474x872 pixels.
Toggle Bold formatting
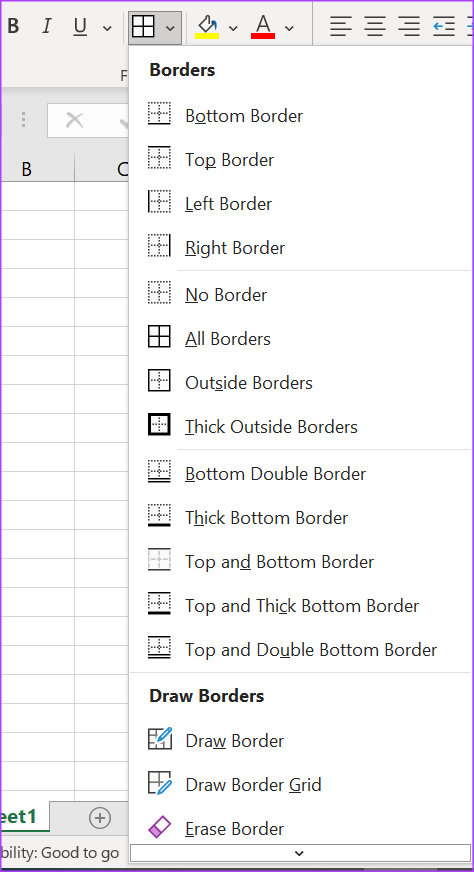point(13,27)
